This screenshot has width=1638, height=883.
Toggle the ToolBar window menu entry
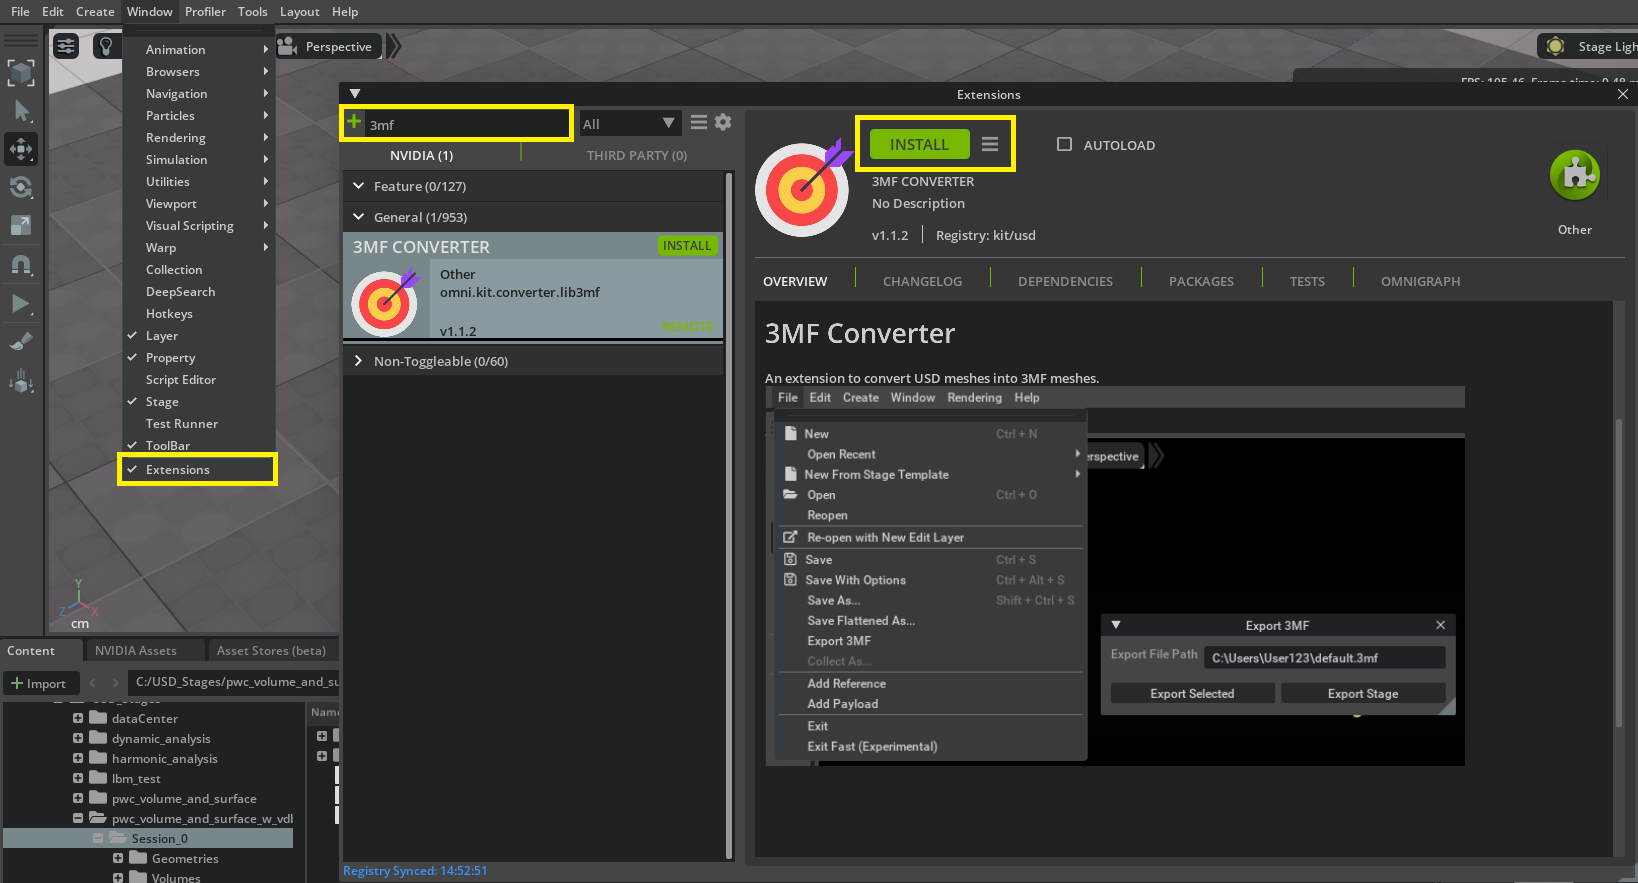point(198,446)
